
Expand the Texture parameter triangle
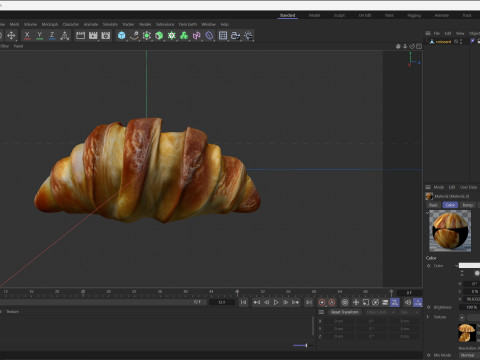coord(428,317)
